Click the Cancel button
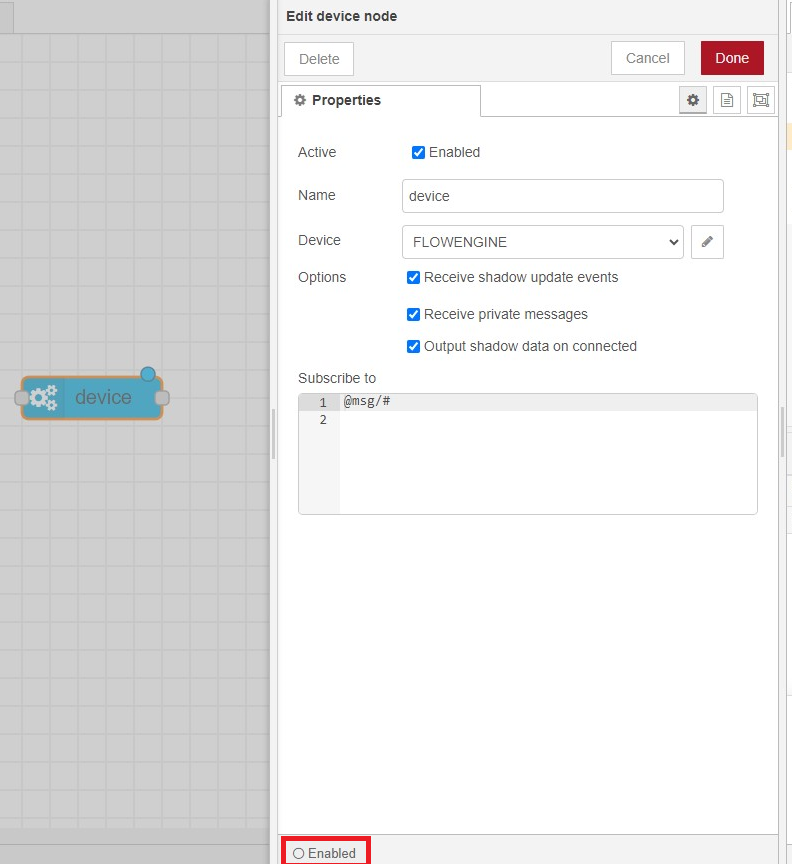This screenshot has height=864, width=792. click(648, 58)
